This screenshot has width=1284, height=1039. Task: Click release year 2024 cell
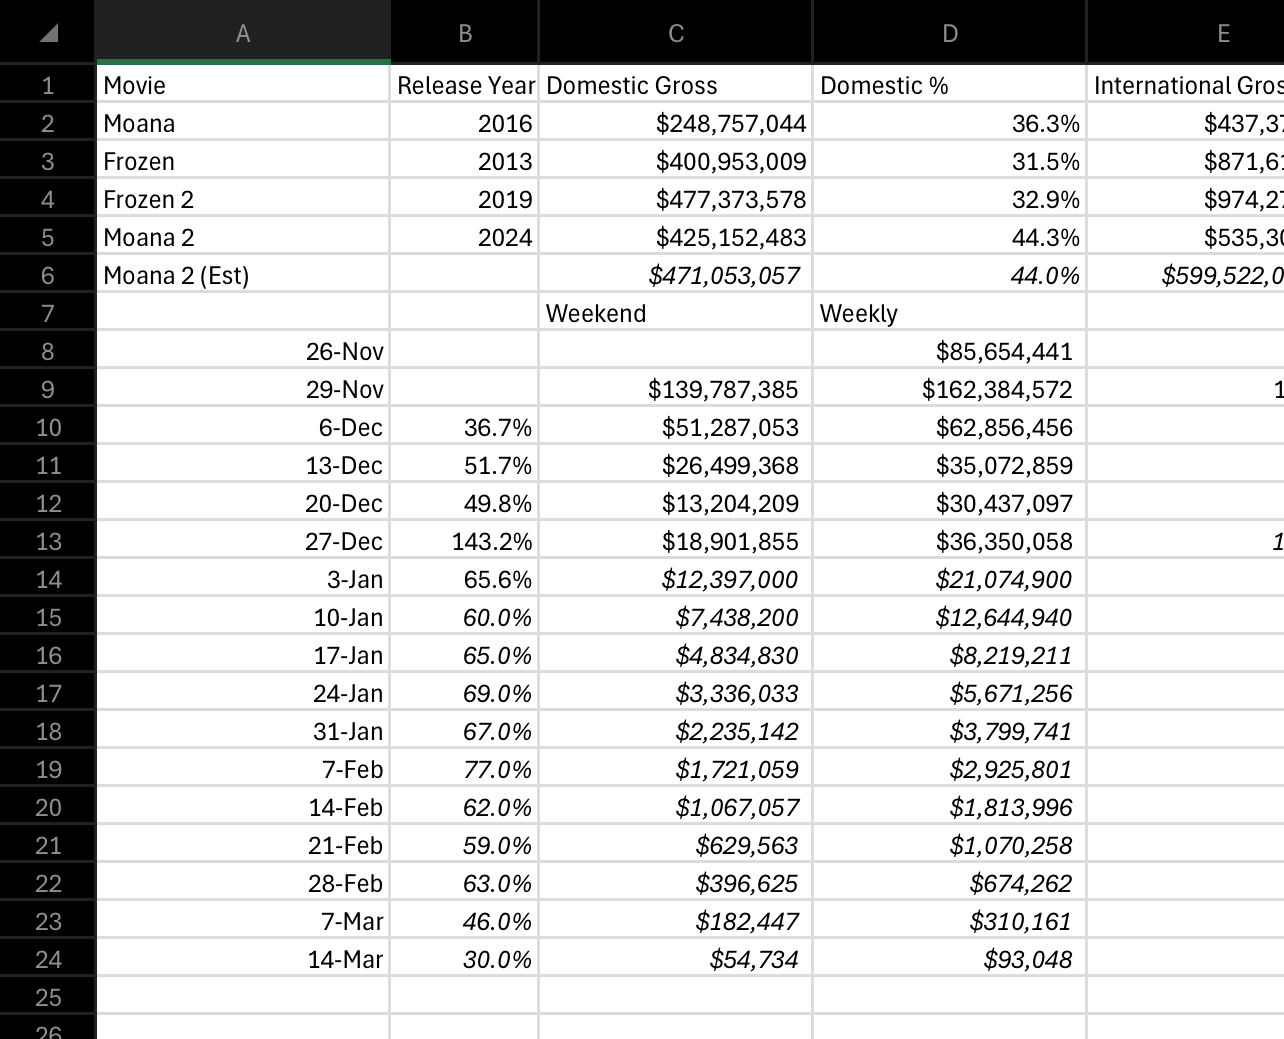pyautogui.click(x=465, y=237)
